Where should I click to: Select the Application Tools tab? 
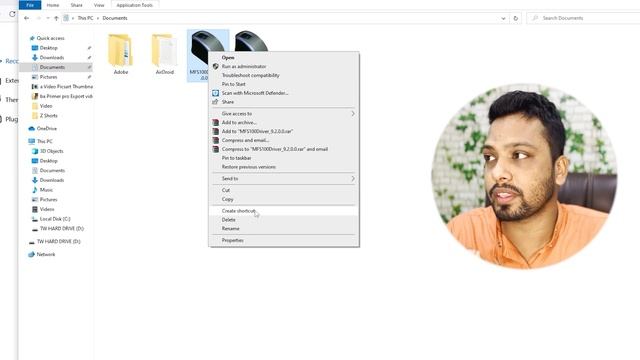[134, 5]
